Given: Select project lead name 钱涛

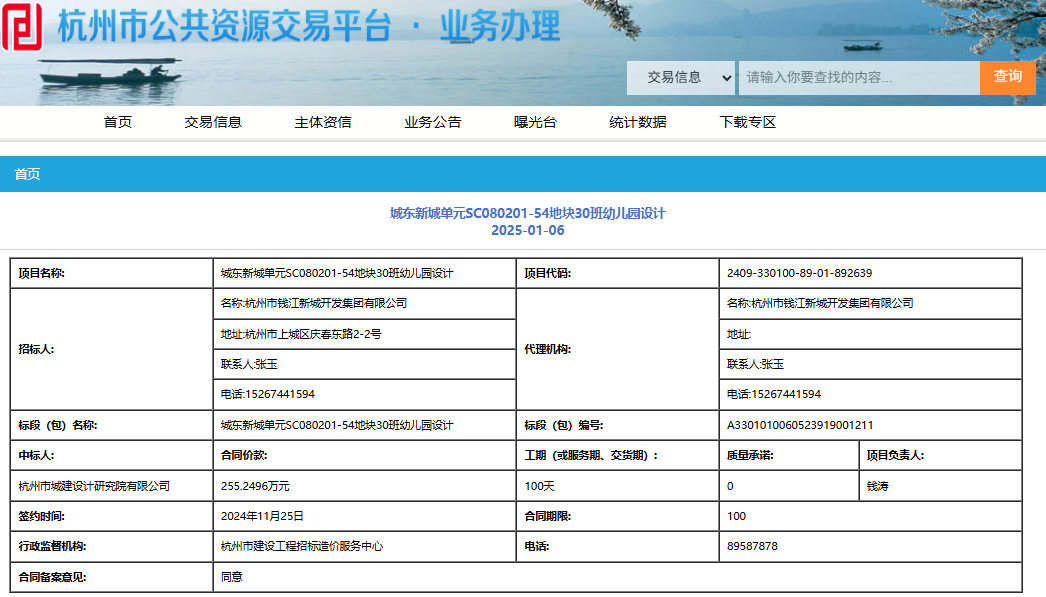Looking at the screenshot, I should 877,486.
